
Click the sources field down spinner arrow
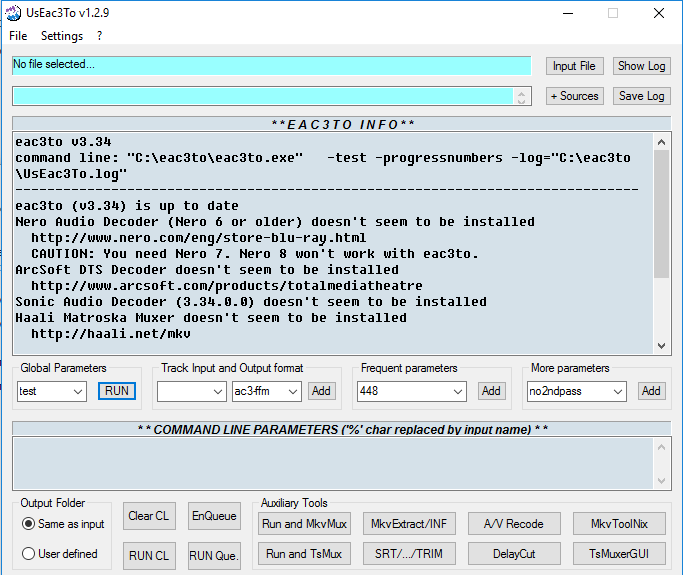(x=522, y=101)
